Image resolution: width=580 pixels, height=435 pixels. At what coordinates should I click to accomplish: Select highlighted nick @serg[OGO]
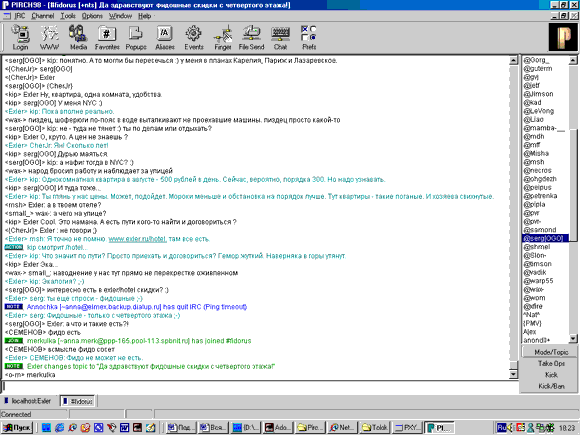[x=544, y=238]
